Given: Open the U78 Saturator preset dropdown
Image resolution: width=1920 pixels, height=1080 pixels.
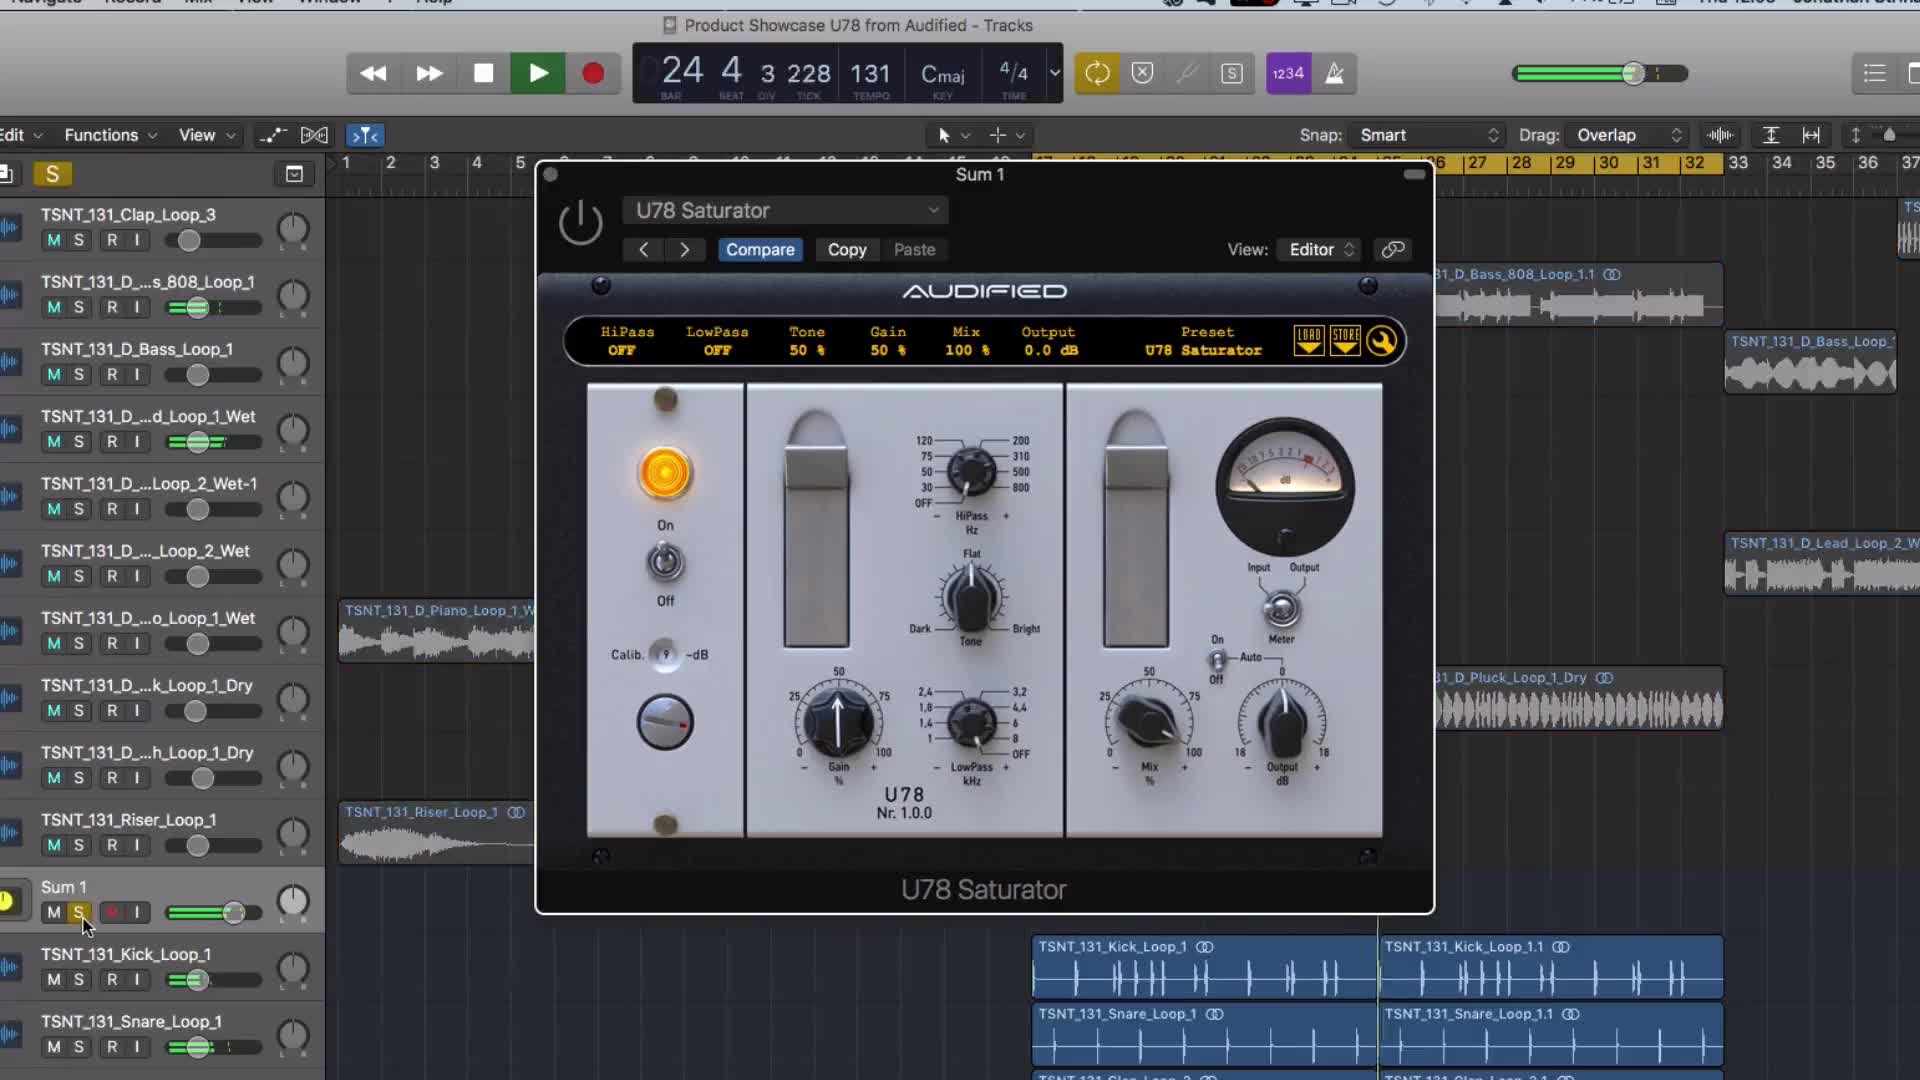Looking at the screenshot, I should pos(786,210).
